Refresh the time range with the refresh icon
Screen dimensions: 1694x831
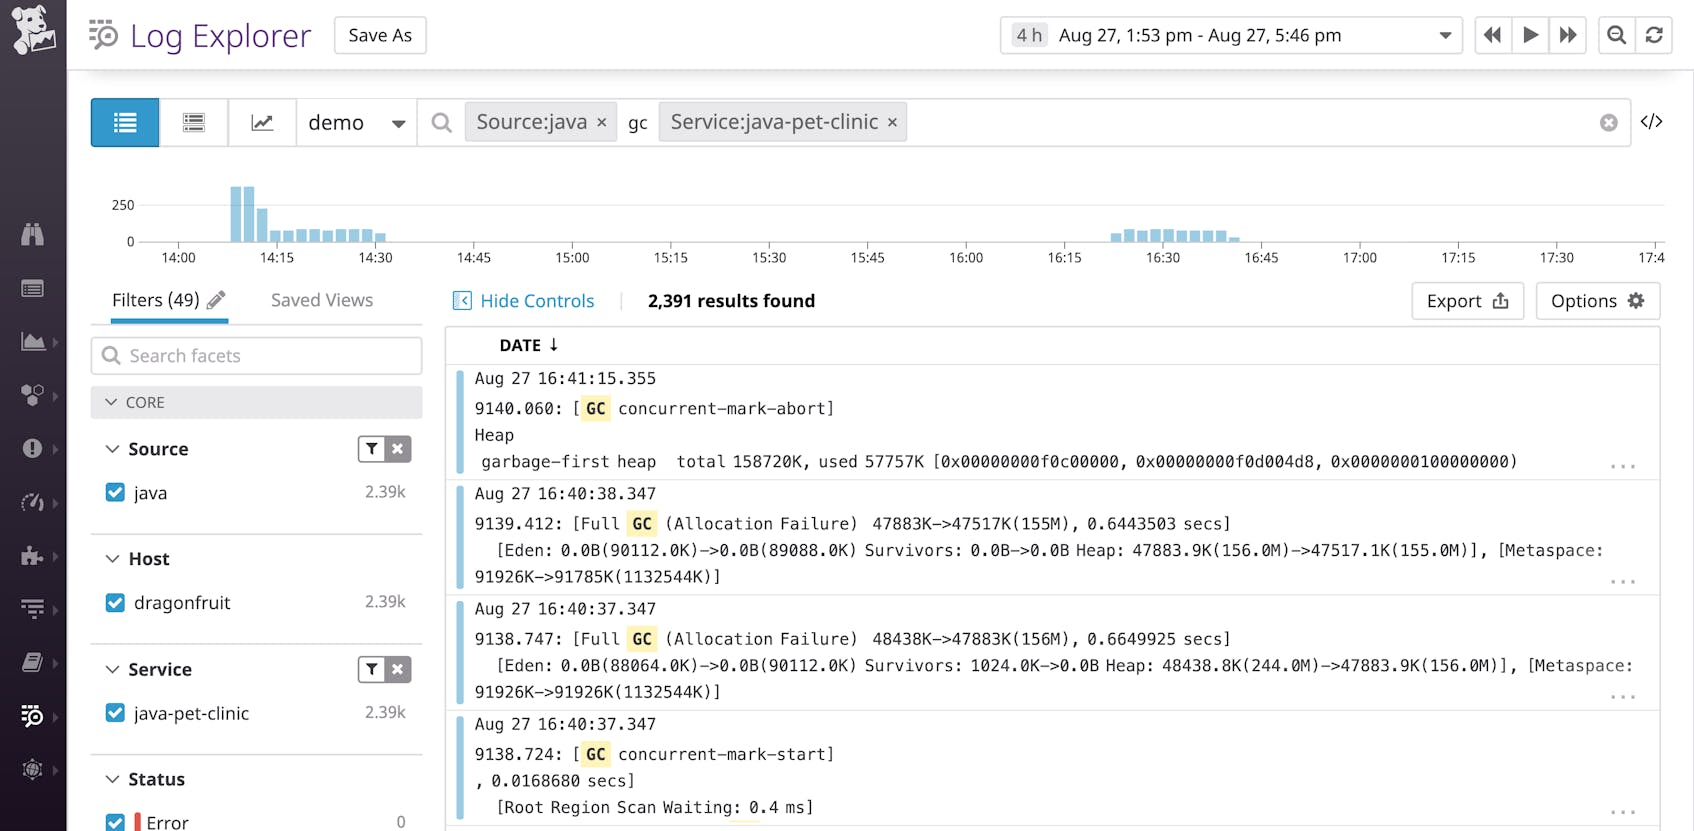click(x=1656, y=34)
